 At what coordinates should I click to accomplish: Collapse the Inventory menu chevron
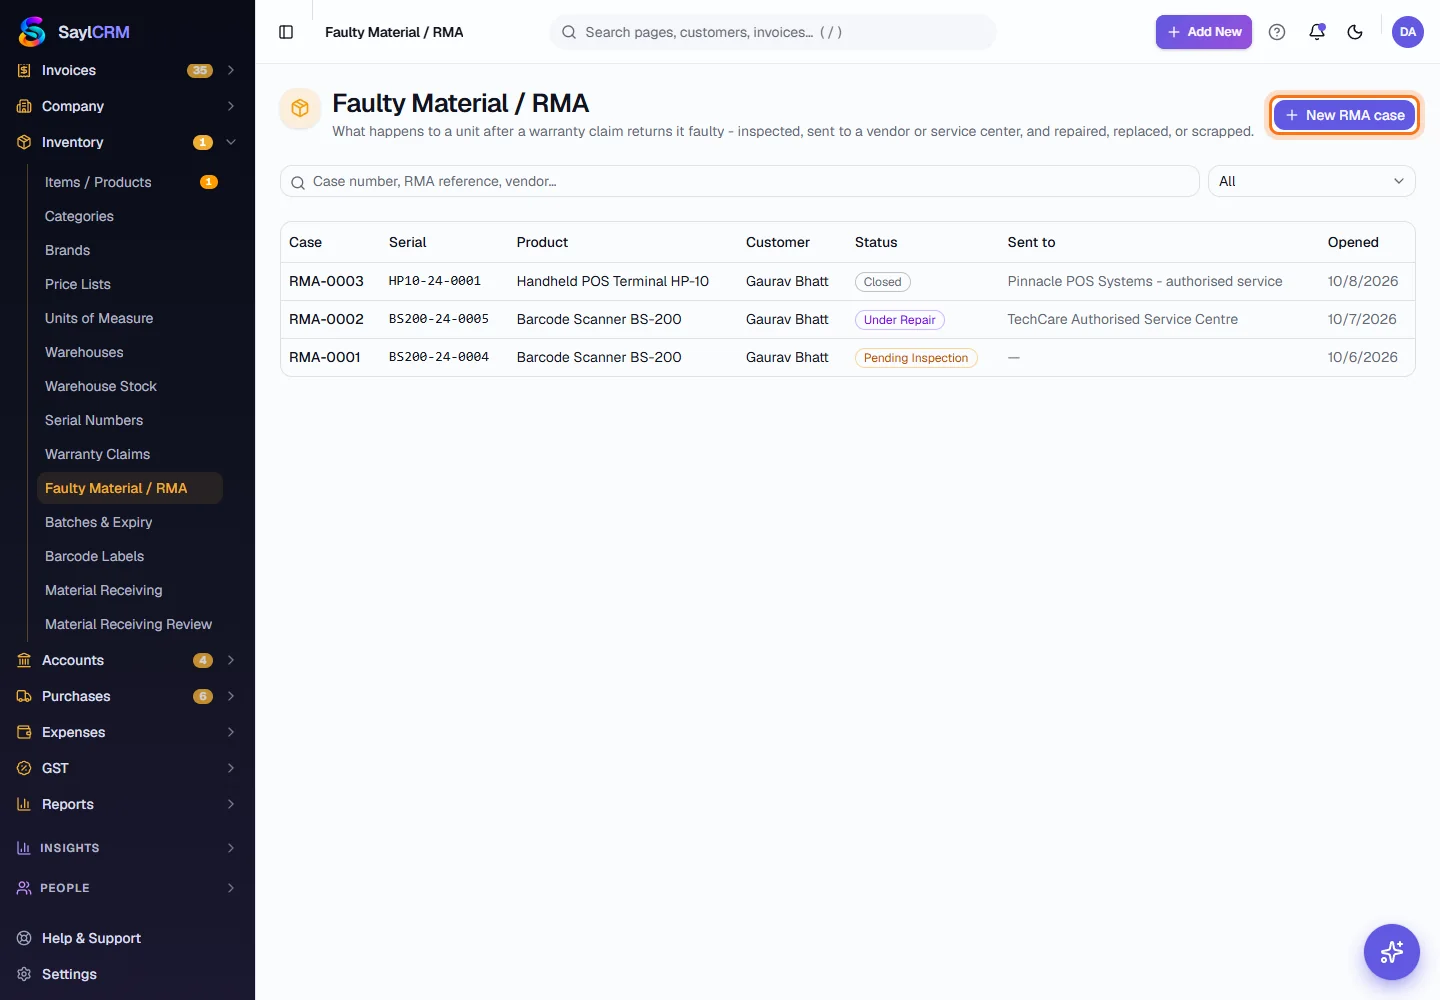point(231,142)
